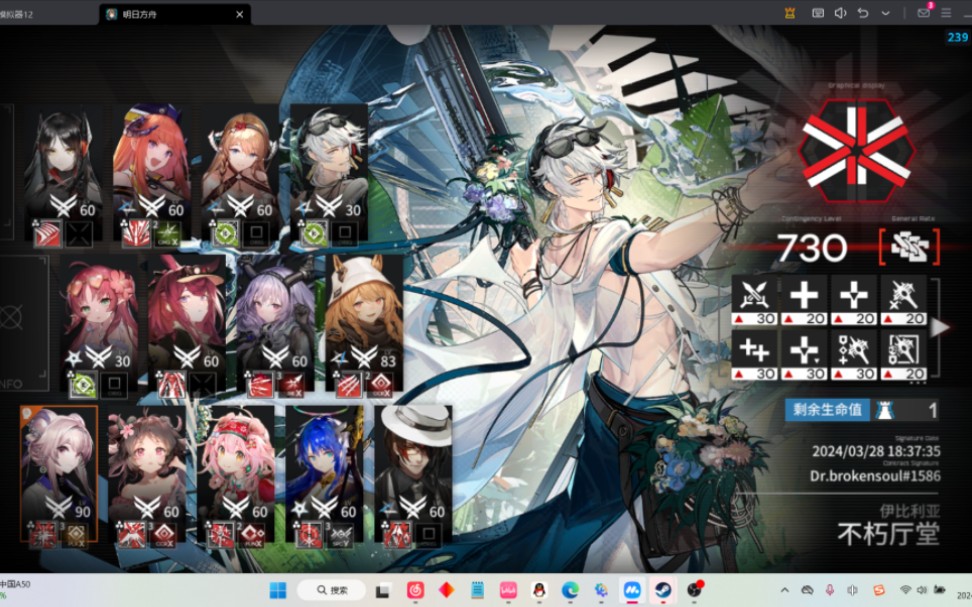The height and width of the screenshot is (607, 972).
Task: Select the pink-haired sunglasses operator card, level 30
Action: point(99,327)
